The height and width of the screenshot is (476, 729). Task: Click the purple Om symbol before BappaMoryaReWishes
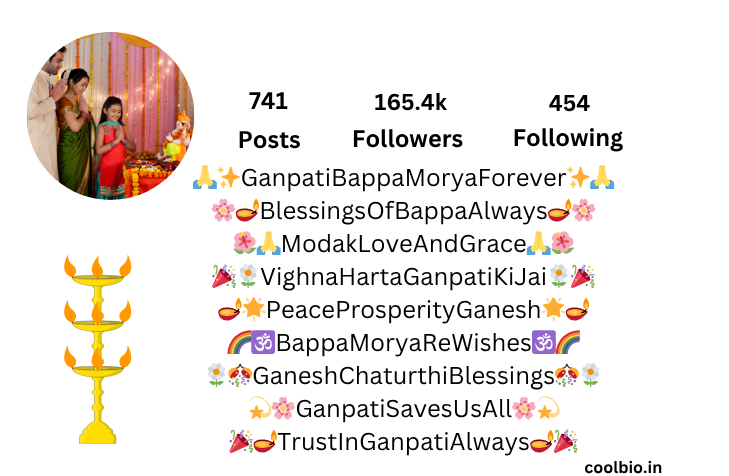(x=263, y=342)
